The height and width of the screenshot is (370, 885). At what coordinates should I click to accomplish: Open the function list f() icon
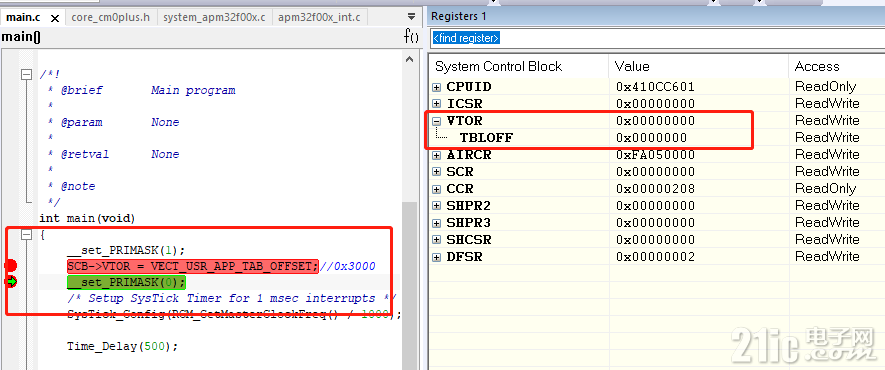click(411, 37)
